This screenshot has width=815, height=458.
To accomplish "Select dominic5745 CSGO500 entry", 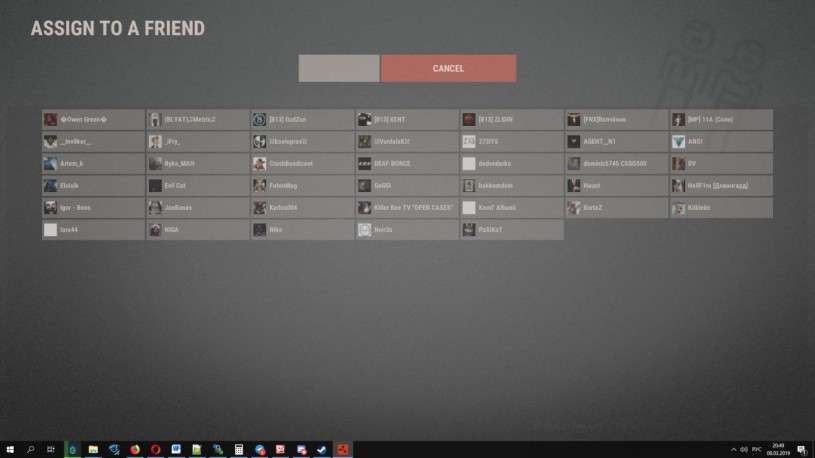I will pos(617,164).
